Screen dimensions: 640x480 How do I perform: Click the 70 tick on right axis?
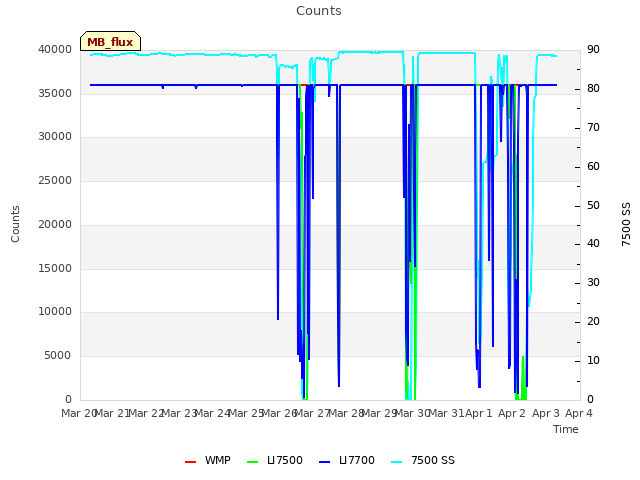[593, 127]
